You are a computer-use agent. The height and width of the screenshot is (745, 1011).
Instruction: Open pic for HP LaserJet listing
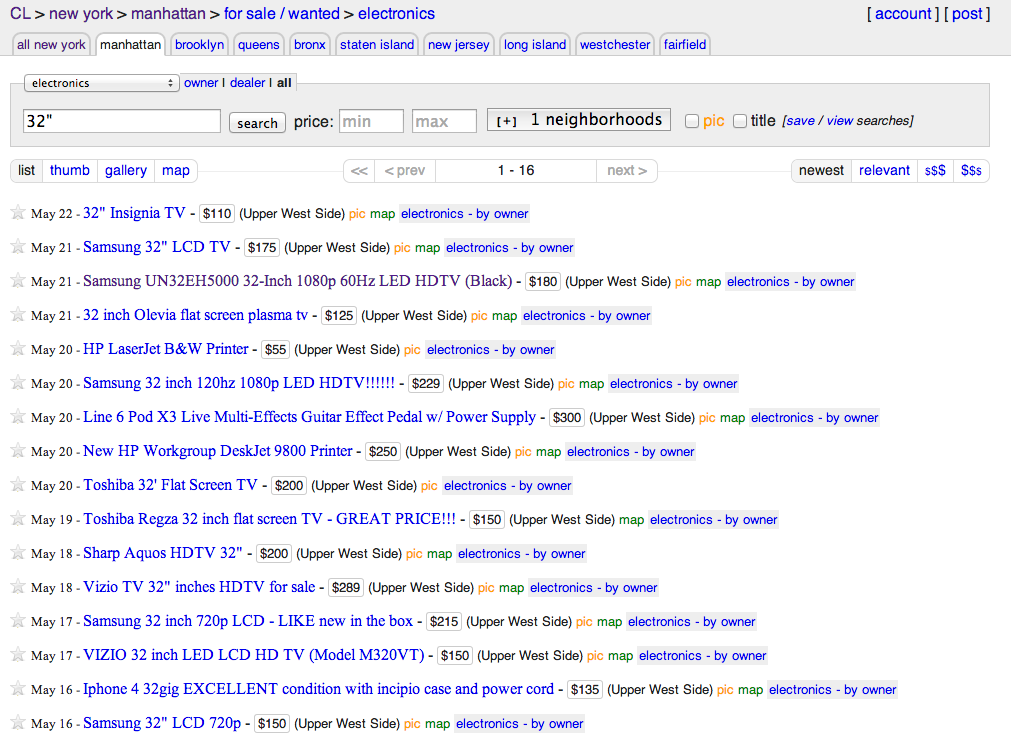(412, 350)
